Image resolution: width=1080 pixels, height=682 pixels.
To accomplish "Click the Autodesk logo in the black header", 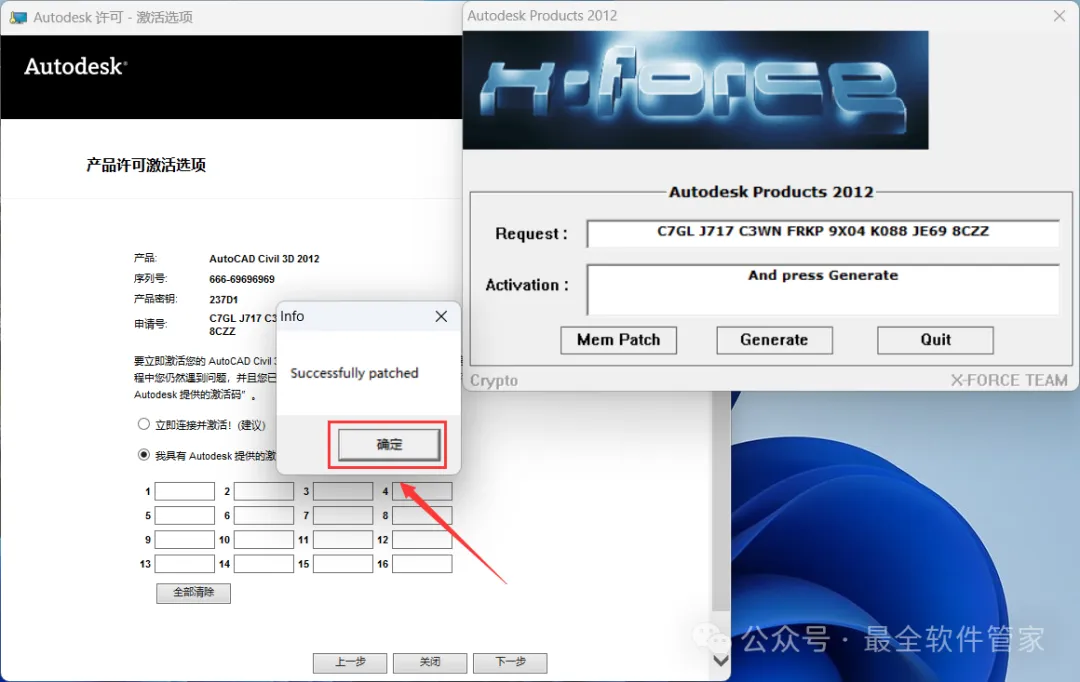I will 76,67.
